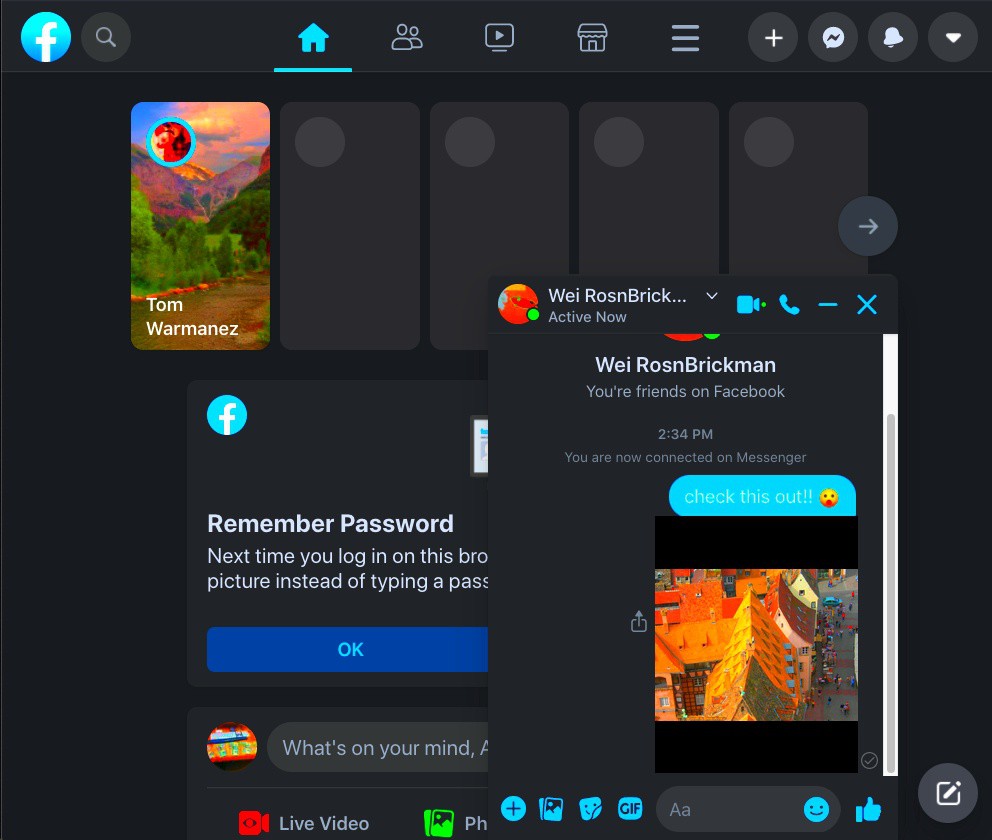
Task: Close the Wei RosnBrickman chat
Action: click(867, 305)
